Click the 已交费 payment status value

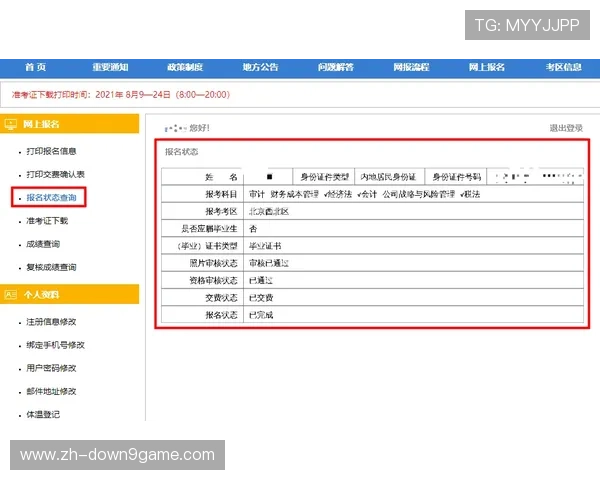pos(261,298)
